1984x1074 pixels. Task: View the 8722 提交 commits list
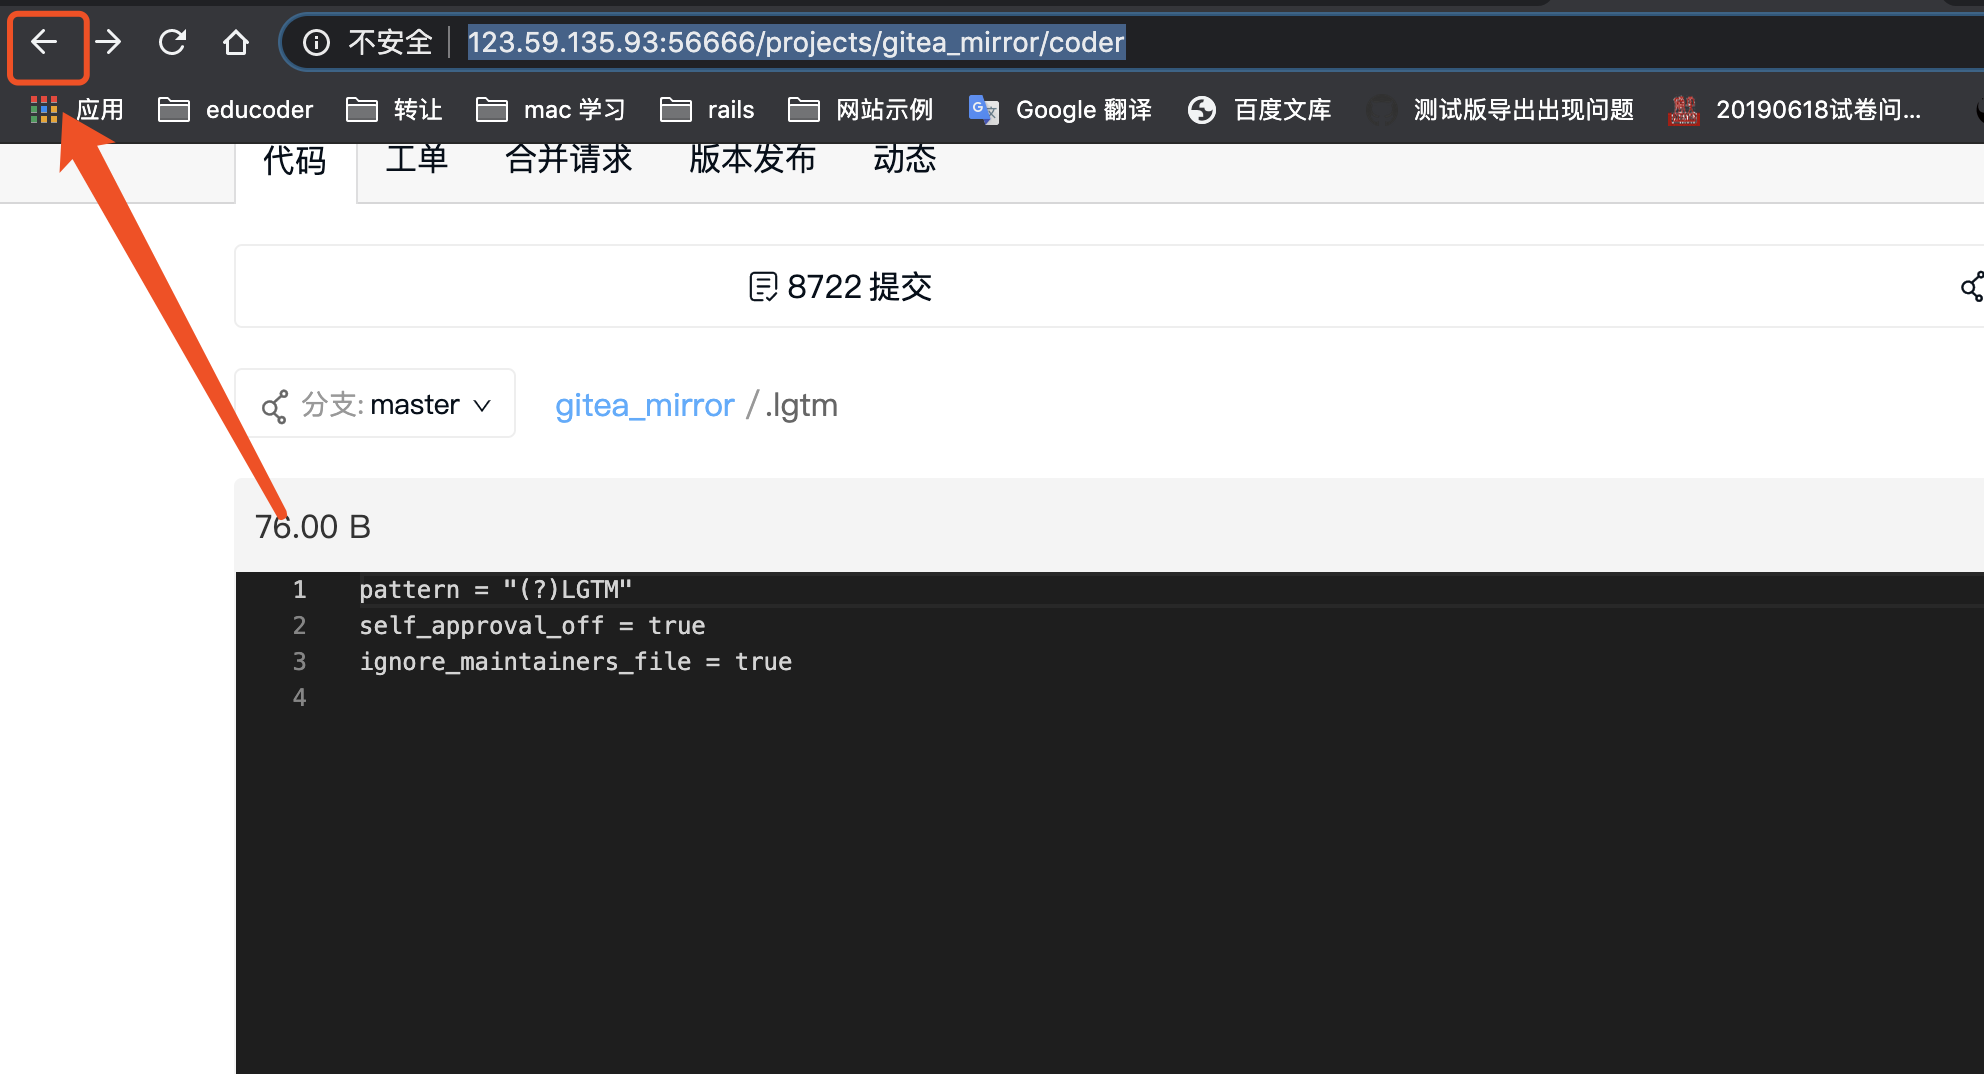coord(840,287)
